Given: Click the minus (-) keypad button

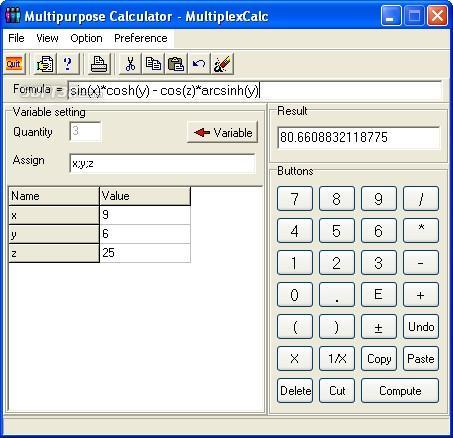Looking at the screenshot, I should pyautogui.click(x=421, y=263).
